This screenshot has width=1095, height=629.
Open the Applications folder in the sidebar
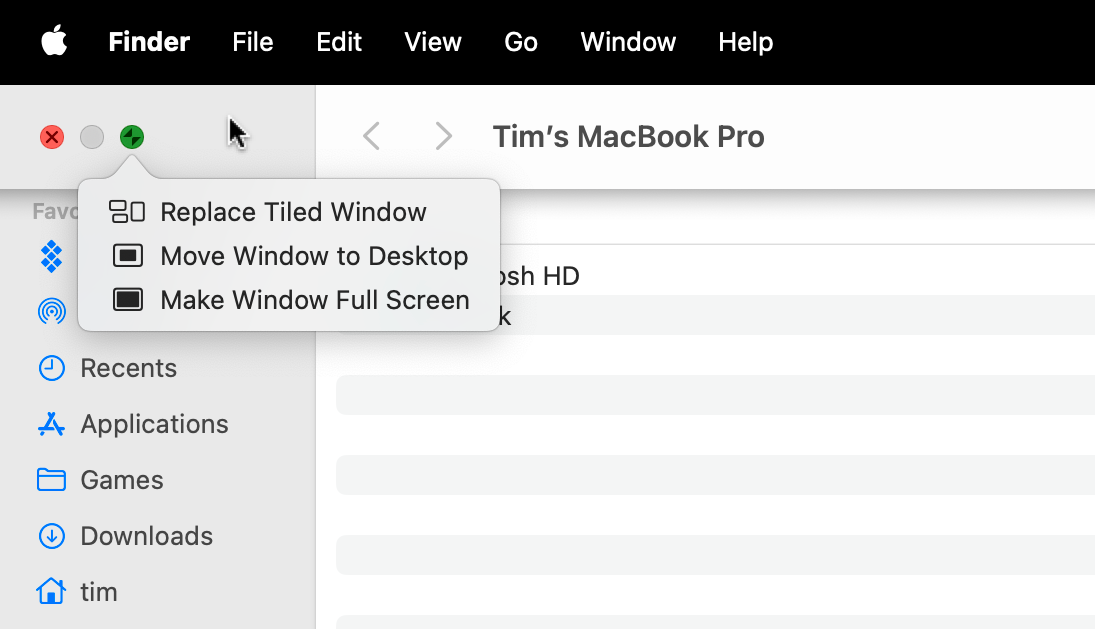pos(154,424)
